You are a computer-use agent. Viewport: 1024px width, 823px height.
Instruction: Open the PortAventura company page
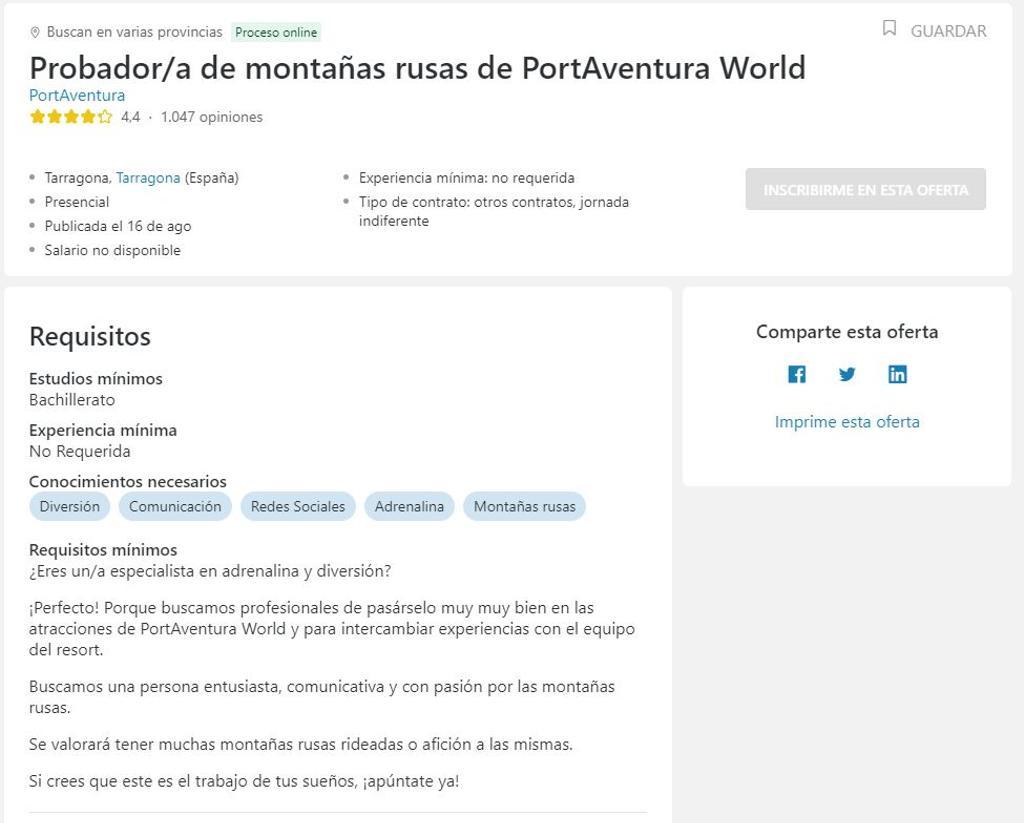(75, 95)
